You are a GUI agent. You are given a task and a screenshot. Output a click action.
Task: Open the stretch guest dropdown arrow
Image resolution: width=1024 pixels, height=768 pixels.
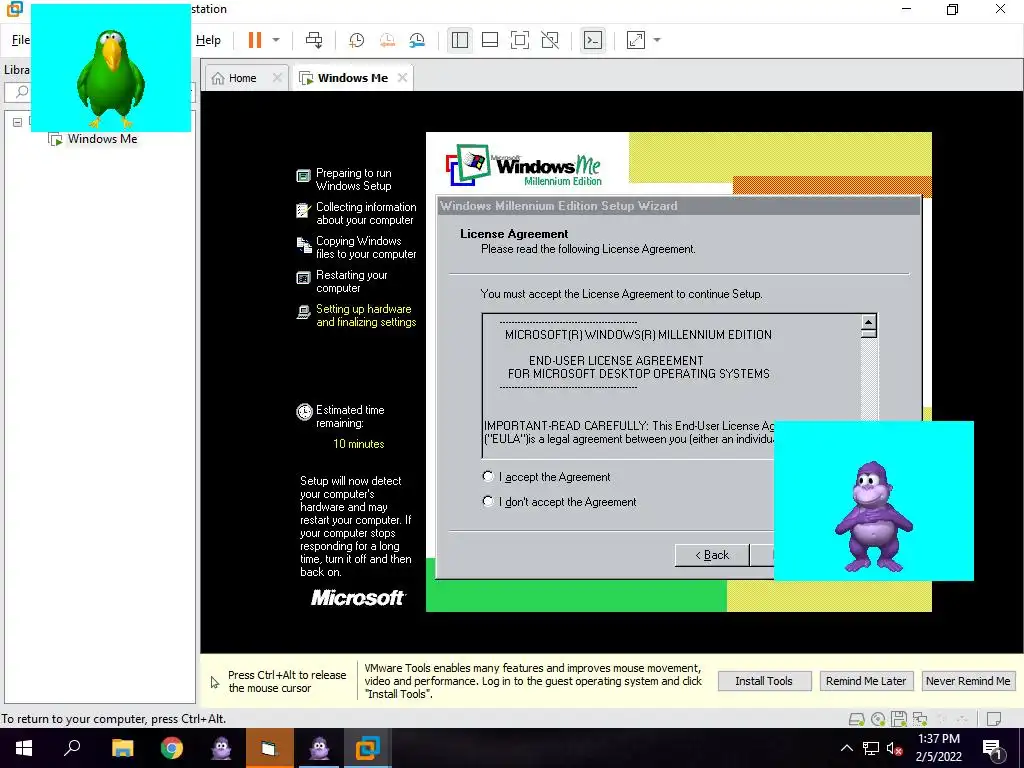[x=657, y=40]
